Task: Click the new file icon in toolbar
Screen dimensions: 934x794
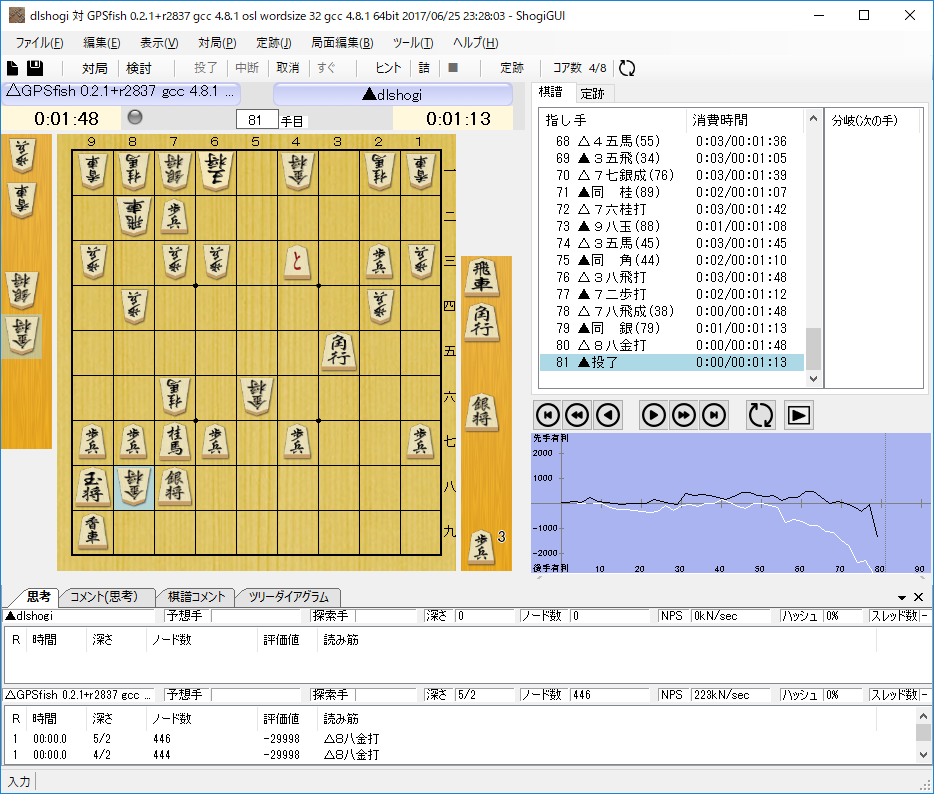Action: point(13,68)
